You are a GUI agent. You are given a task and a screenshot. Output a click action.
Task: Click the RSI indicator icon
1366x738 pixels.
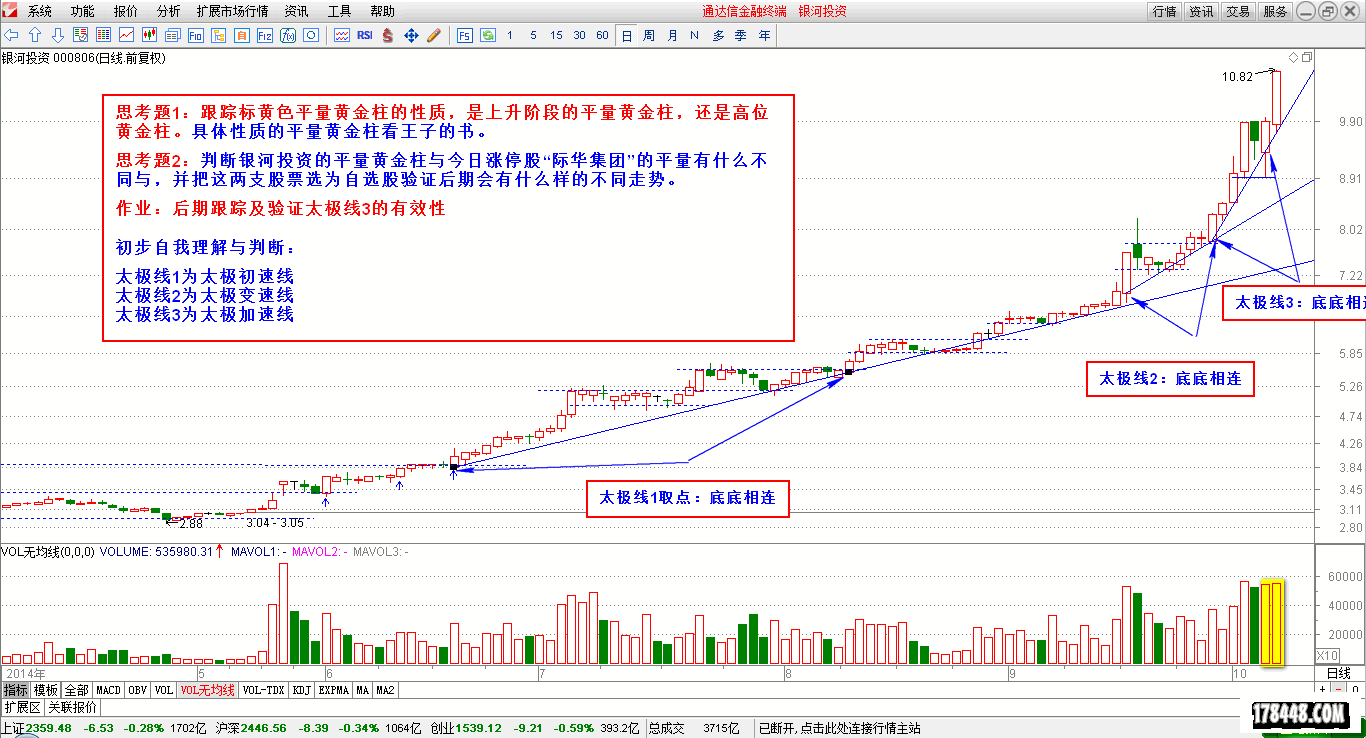(364, 35)
